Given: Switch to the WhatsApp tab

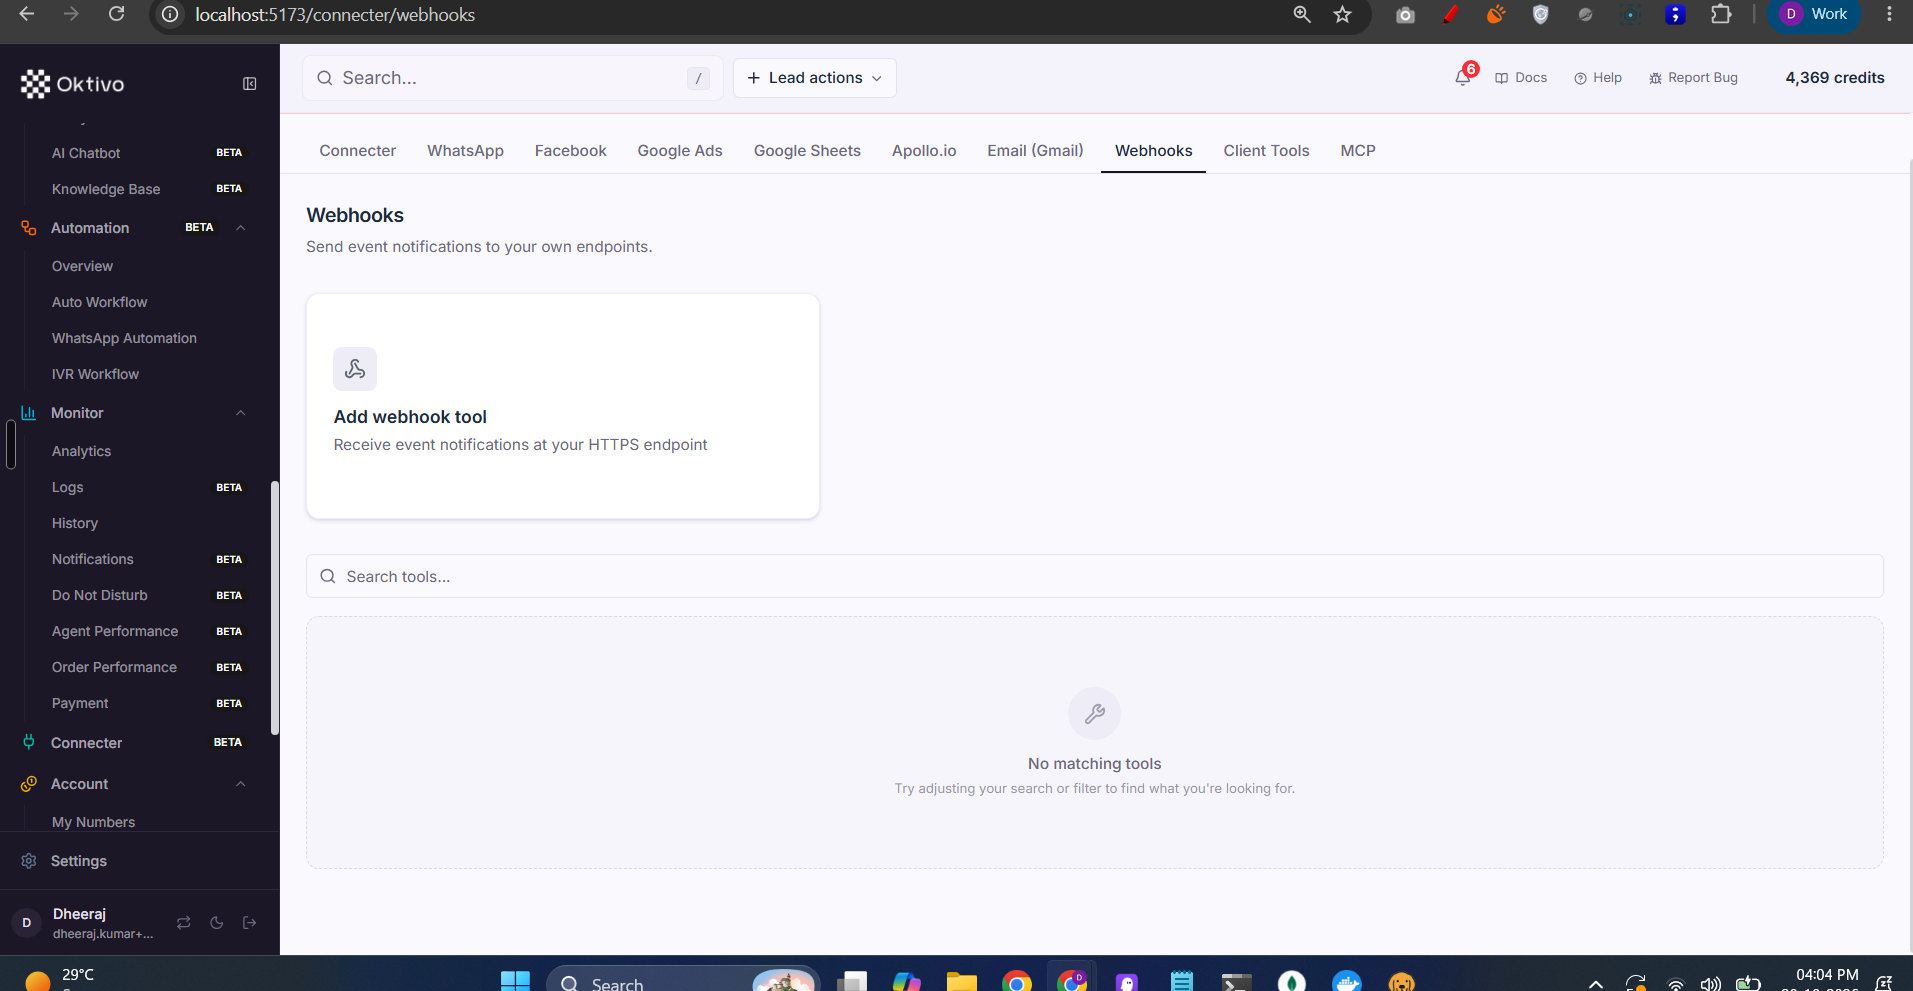Looking at the screenshot, I should click(x=465, y=151).
